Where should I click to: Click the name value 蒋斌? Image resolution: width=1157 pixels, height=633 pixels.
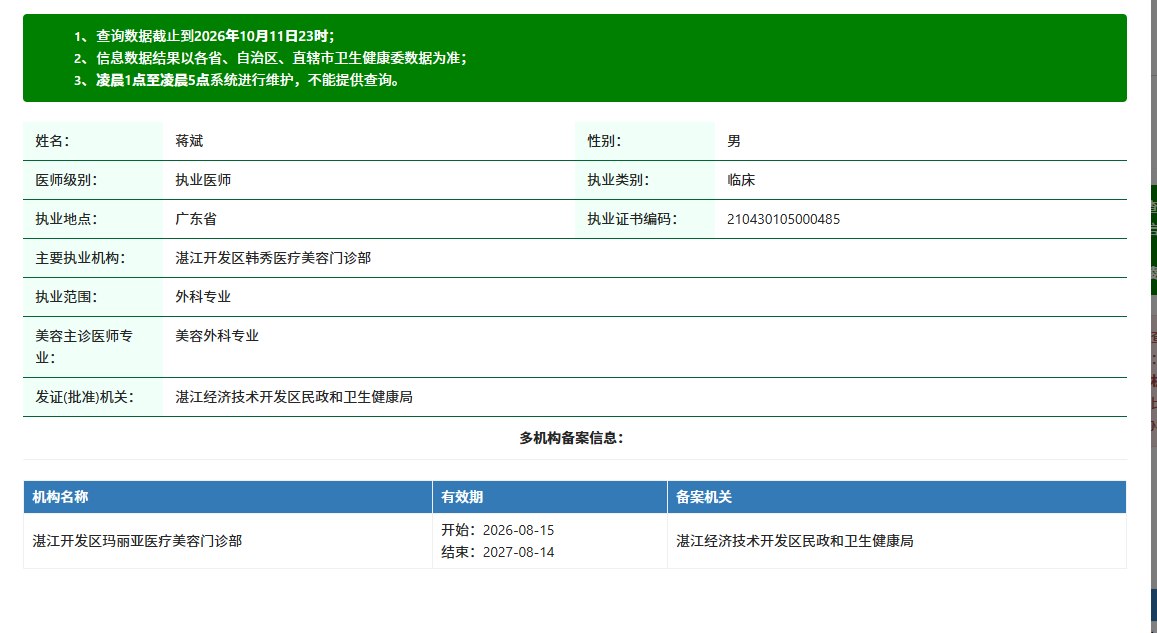189,141
